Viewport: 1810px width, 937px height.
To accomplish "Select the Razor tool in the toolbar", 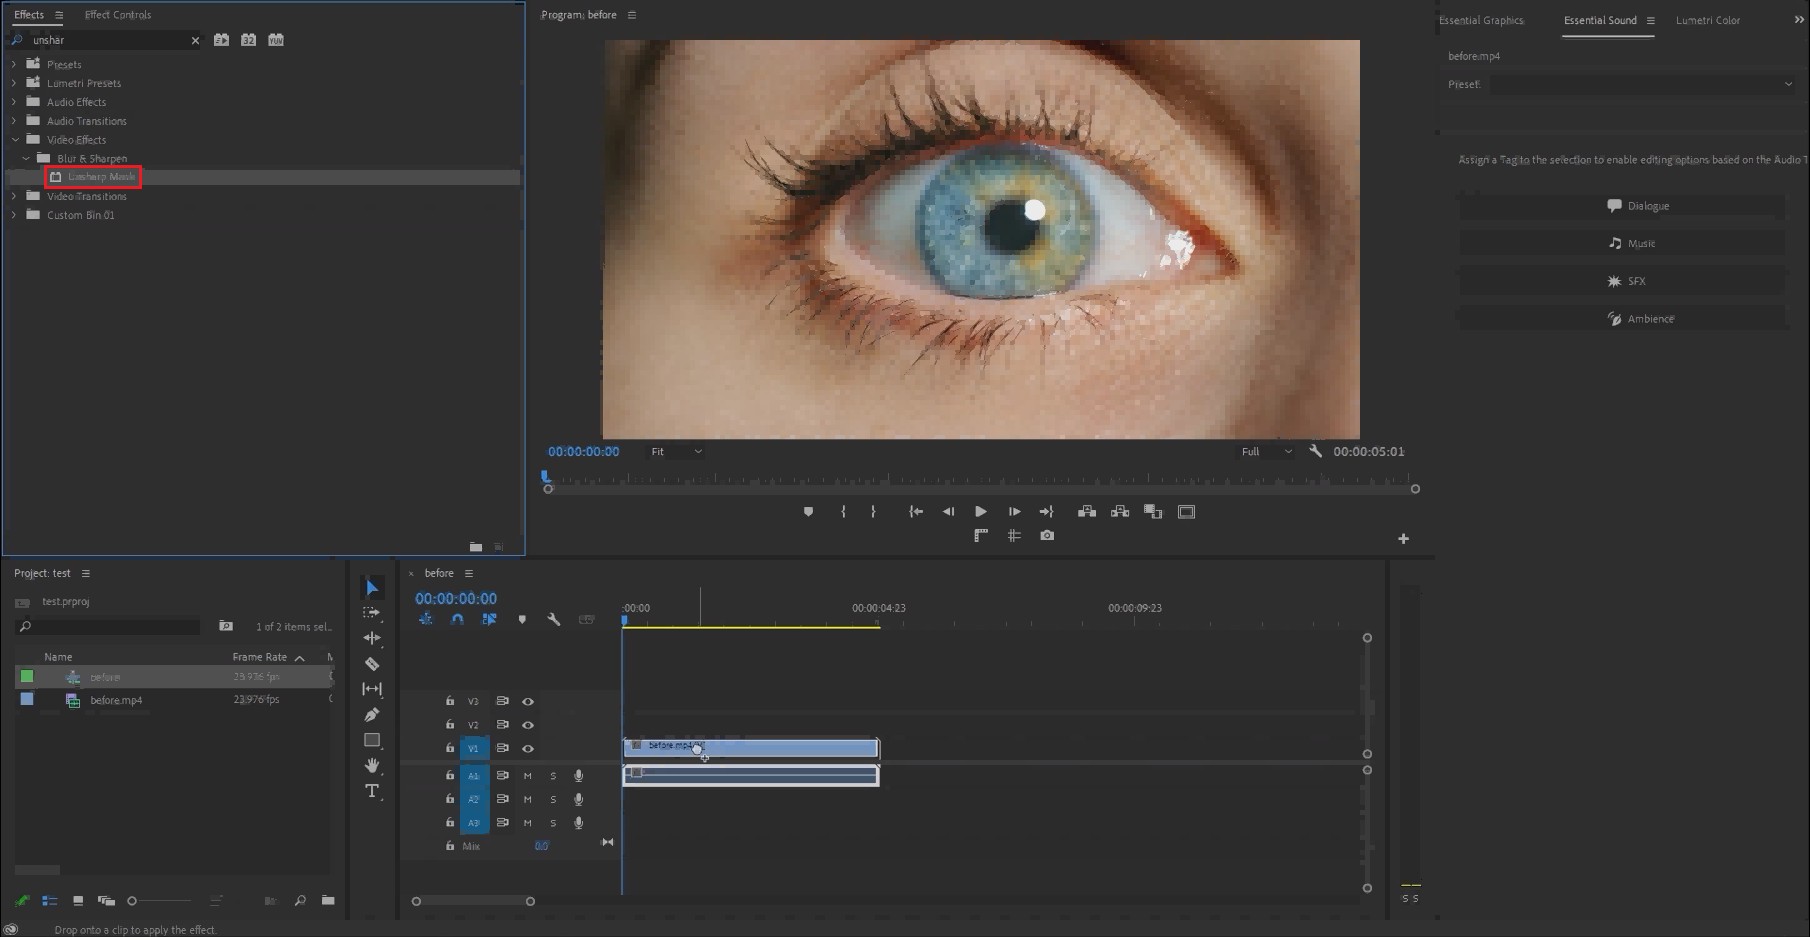I will pos(372,664).
